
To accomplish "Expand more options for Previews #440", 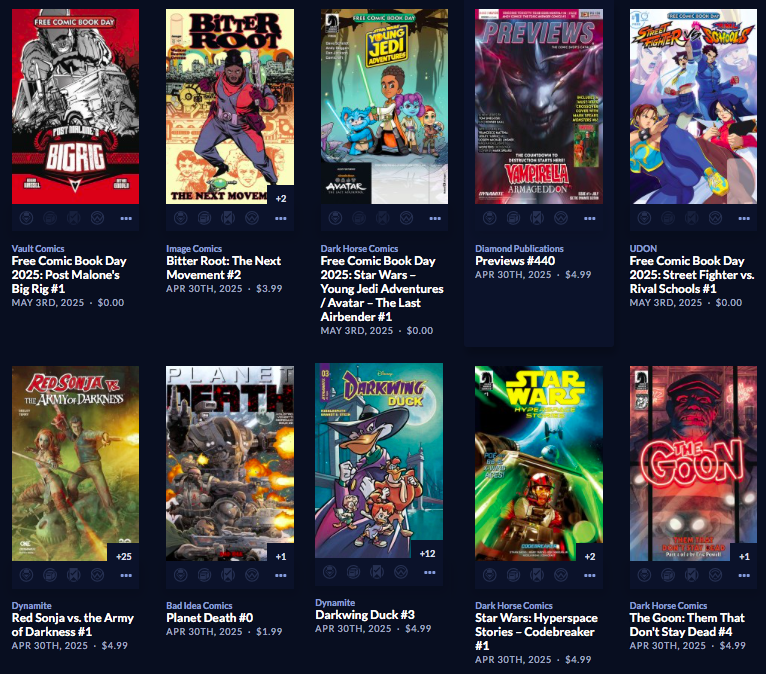I will point(590,218).
